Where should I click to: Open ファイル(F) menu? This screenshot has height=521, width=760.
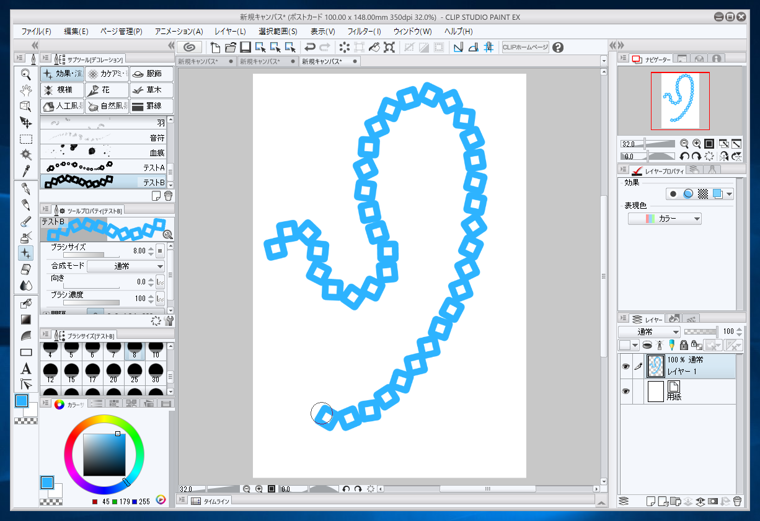coord(36,31)
